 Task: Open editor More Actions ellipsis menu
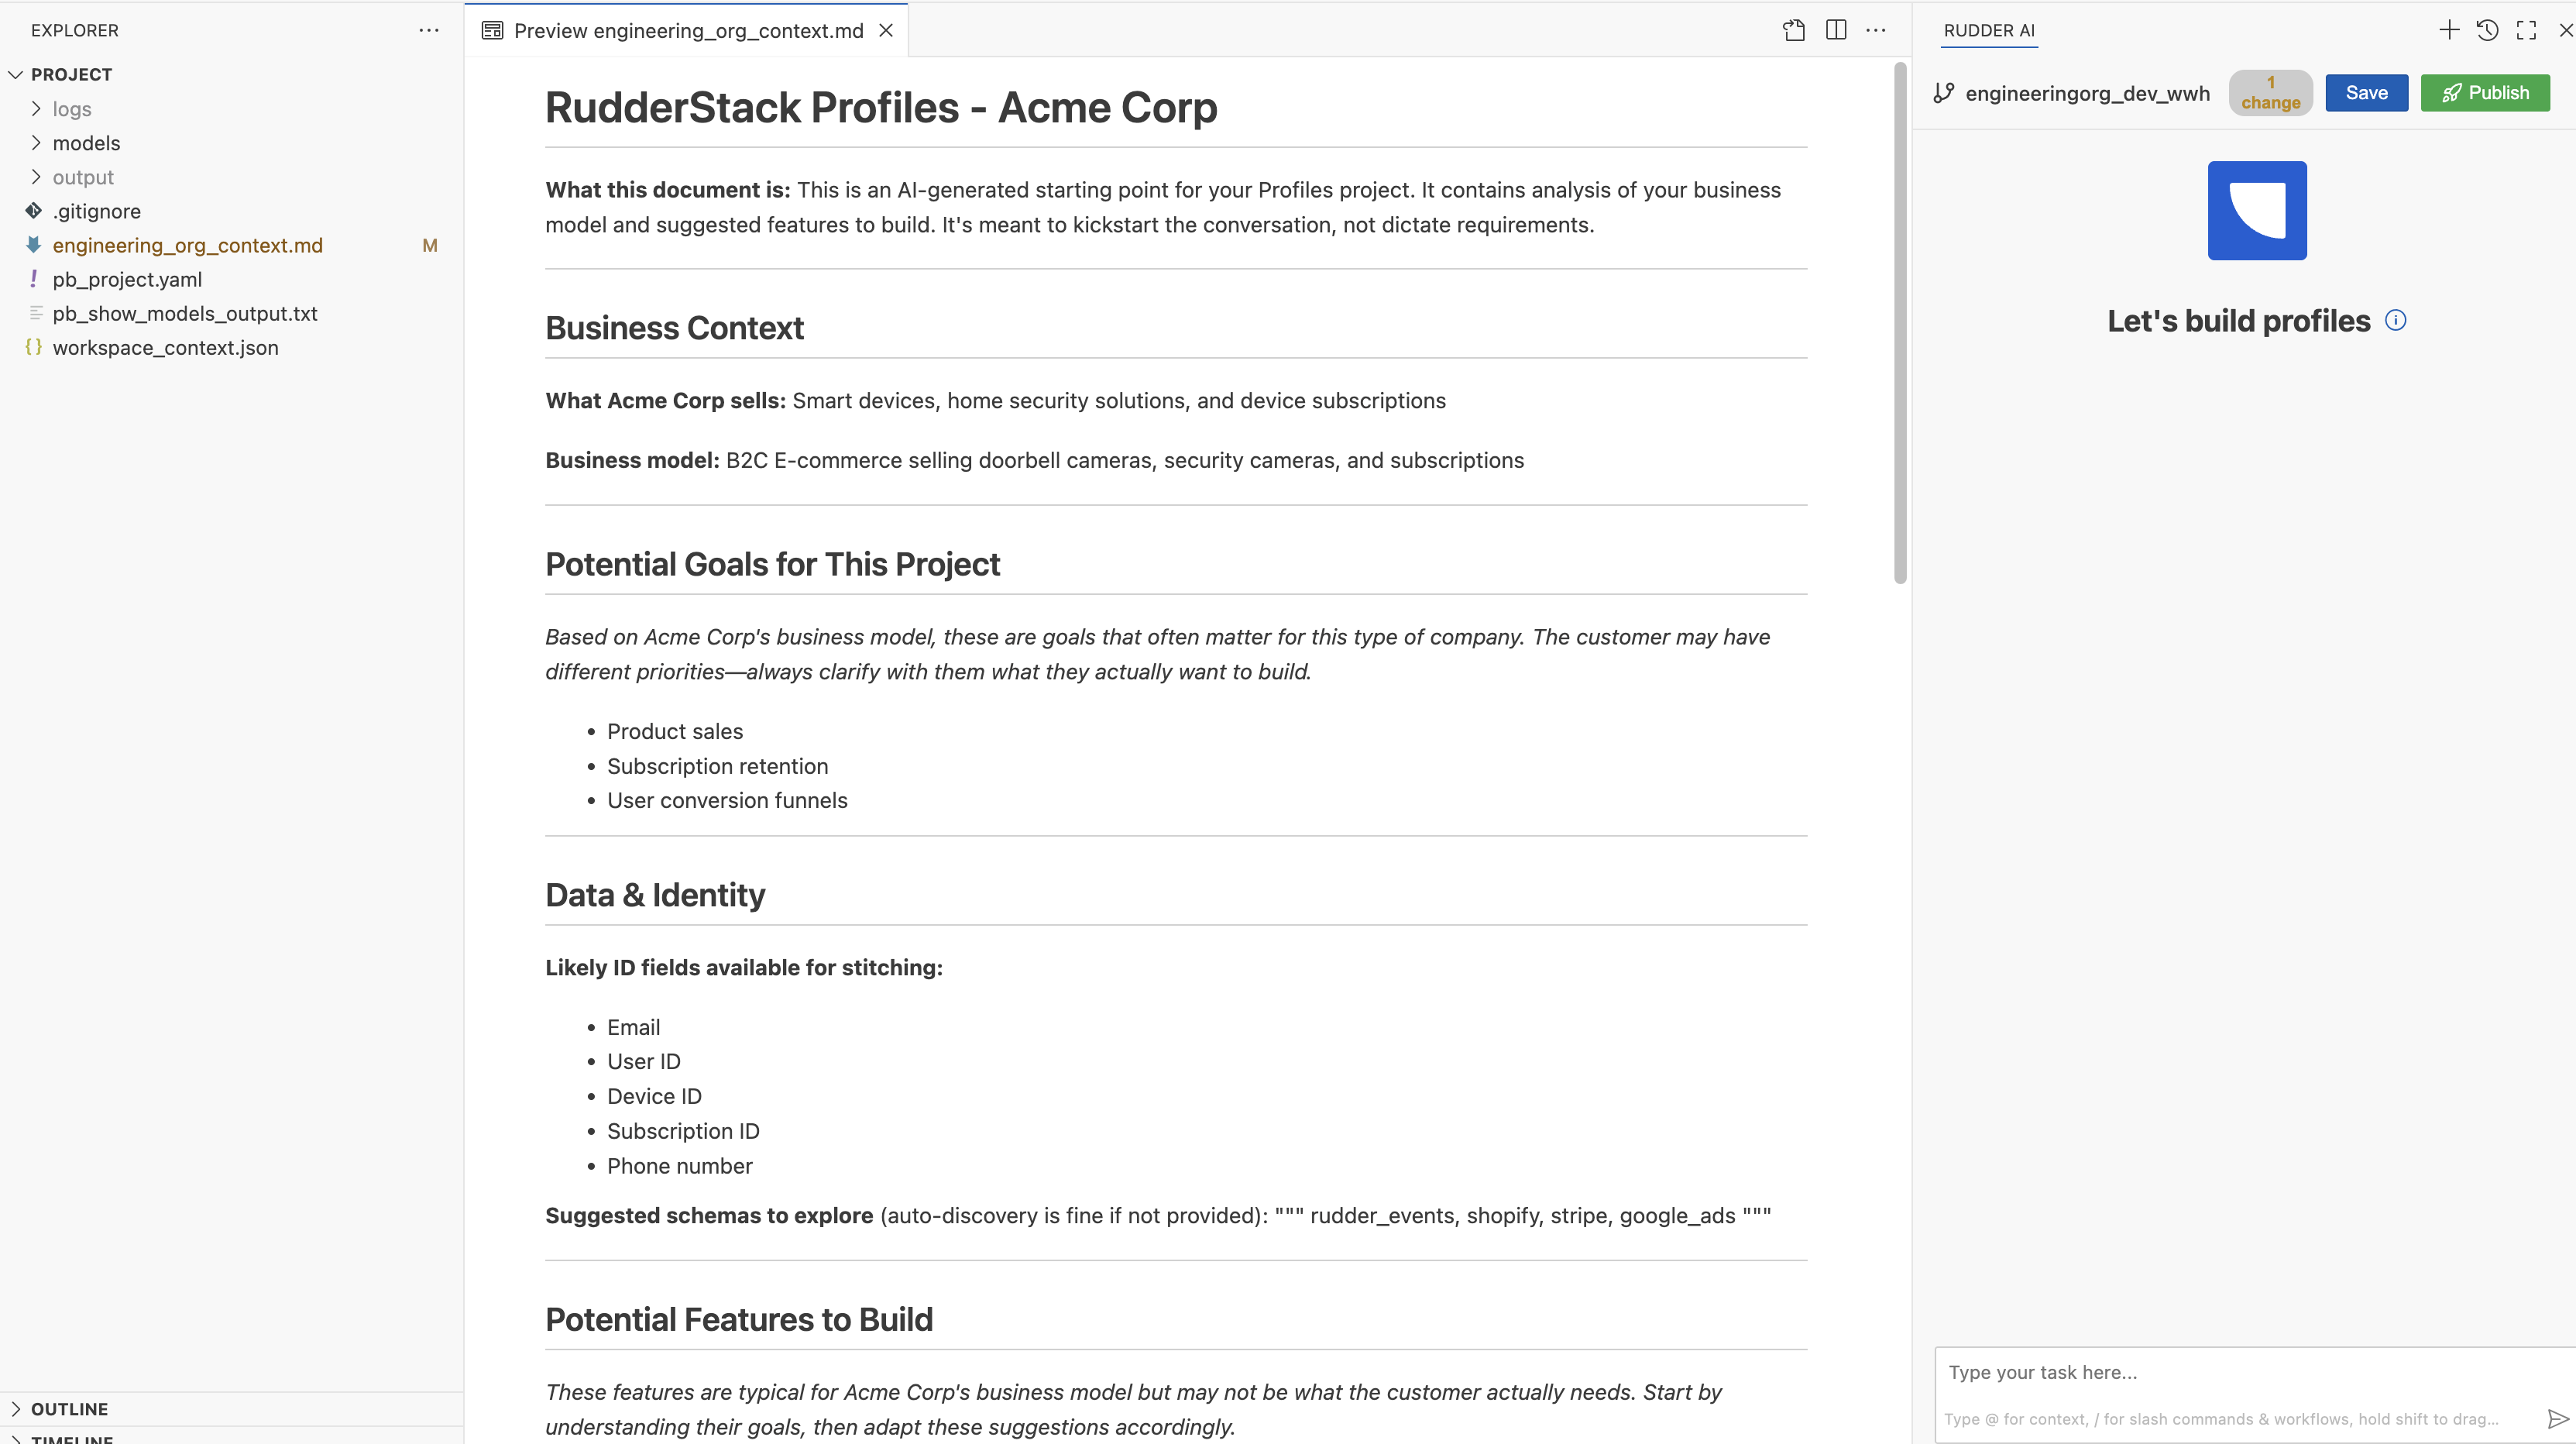1876,30
